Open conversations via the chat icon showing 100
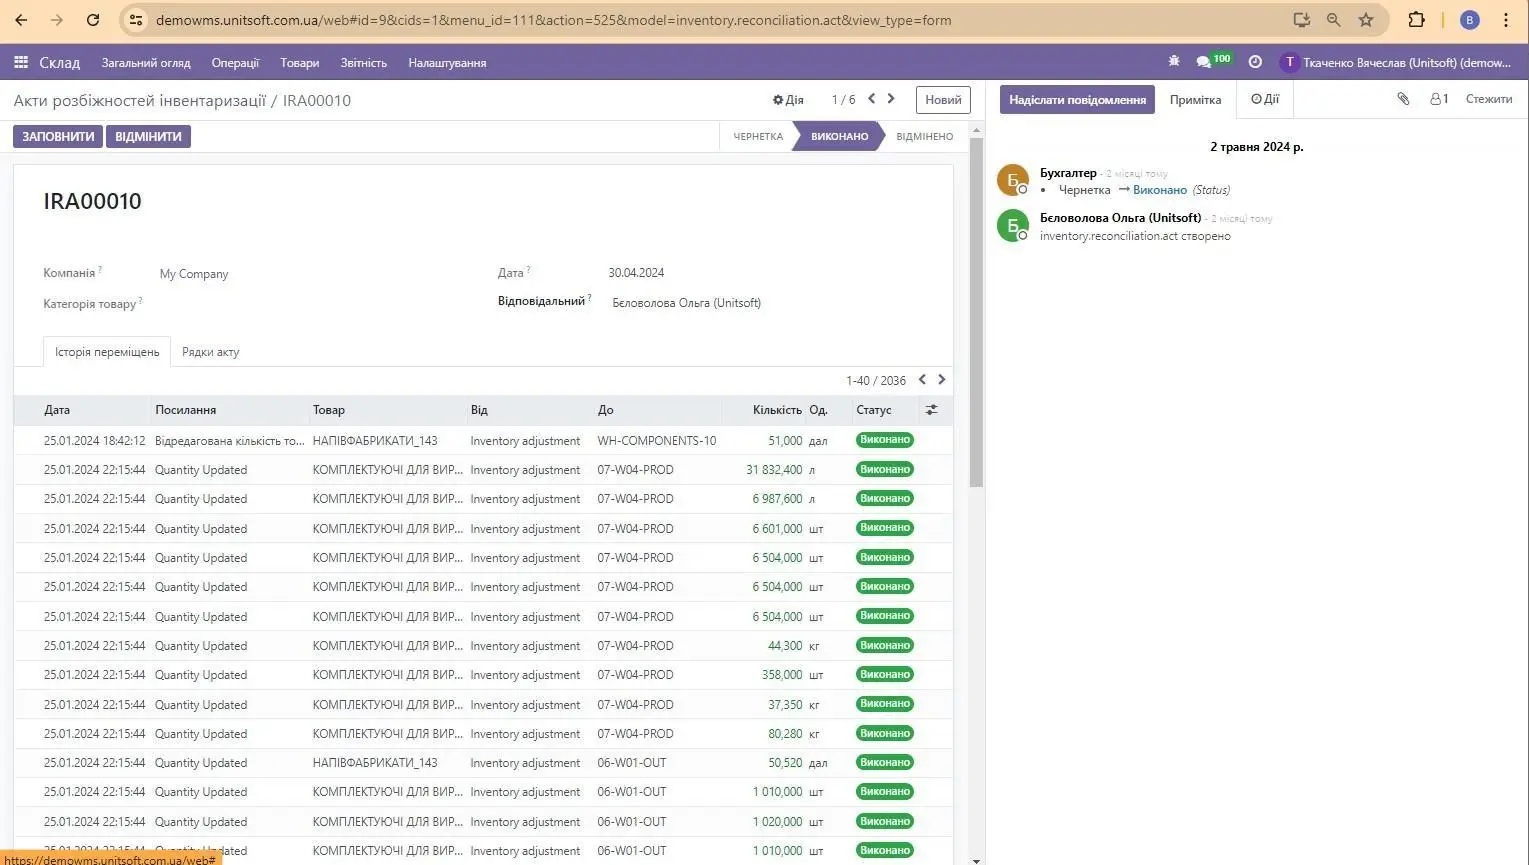The width and height of the screenshot is (1529, 865). point(1205,60)
